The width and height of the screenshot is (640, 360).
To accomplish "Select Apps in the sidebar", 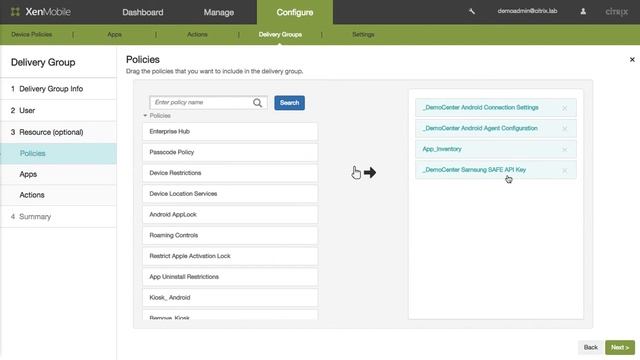I will pos(58,174).
